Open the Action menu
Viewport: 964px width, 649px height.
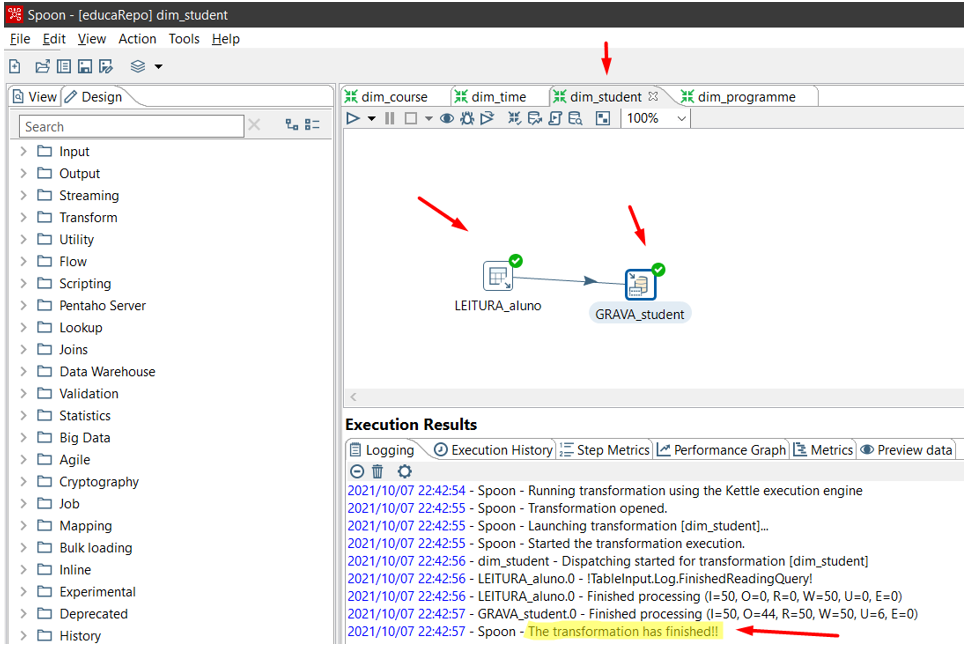(137, 39)
